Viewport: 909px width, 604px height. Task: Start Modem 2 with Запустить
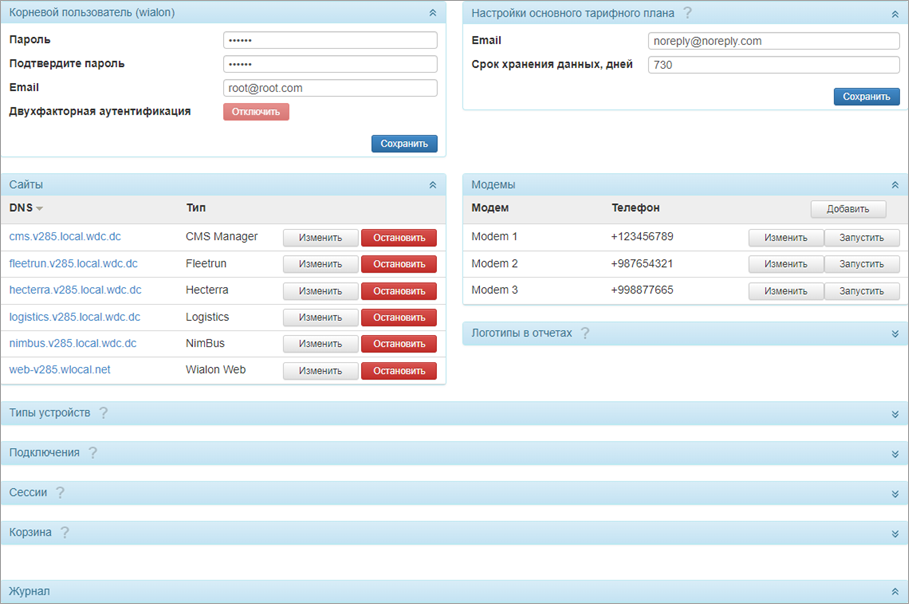pyautogui.click(x=862, y=264)
